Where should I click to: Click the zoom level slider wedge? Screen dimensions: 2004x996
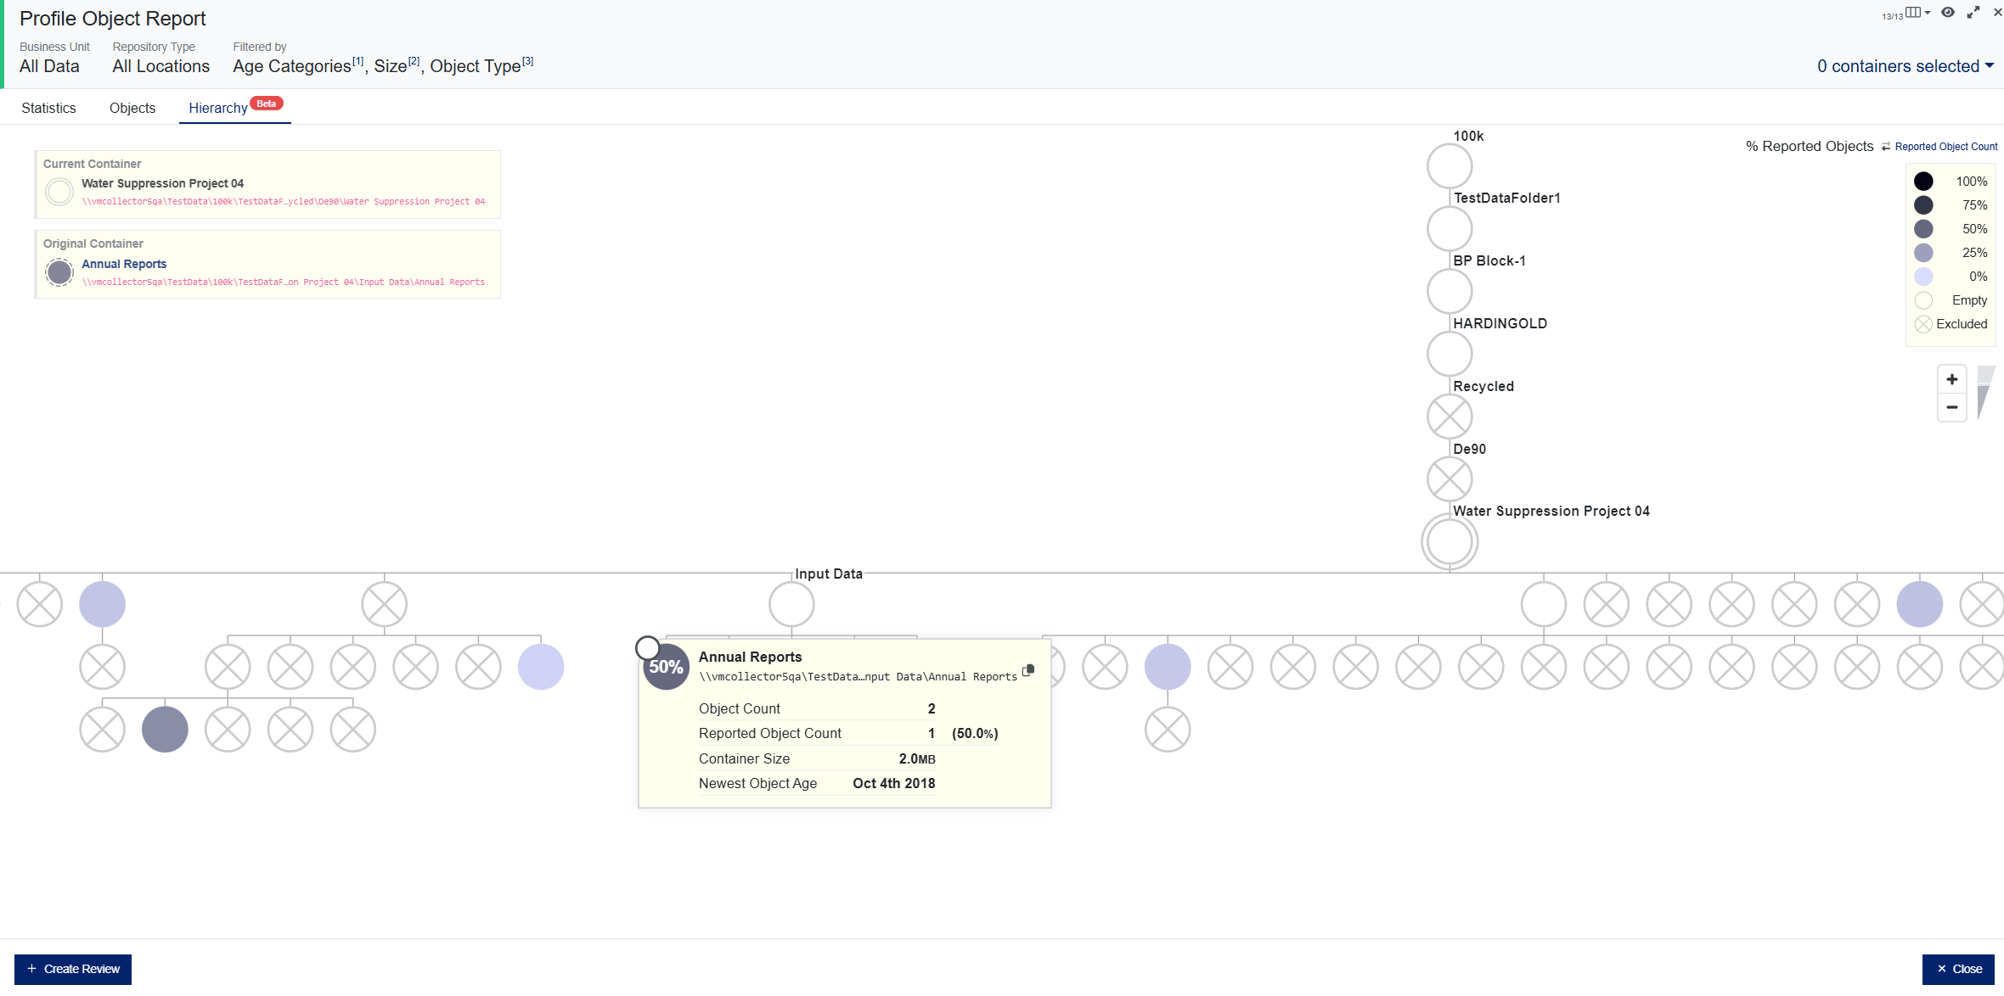[x=1985, y=392]
